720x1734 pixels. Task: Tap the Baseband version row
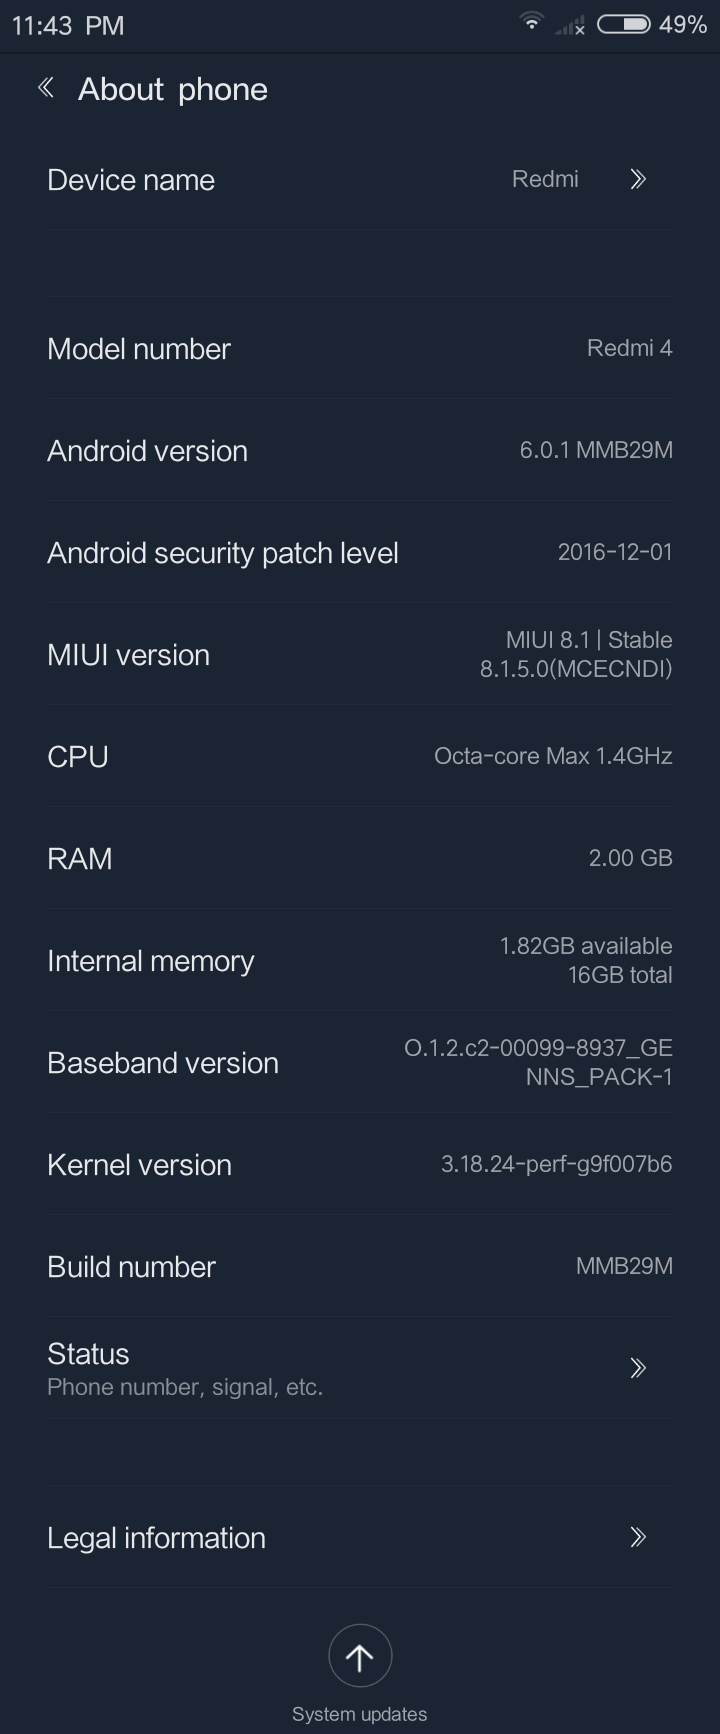pyautogui.click(x=360, y=1063)
